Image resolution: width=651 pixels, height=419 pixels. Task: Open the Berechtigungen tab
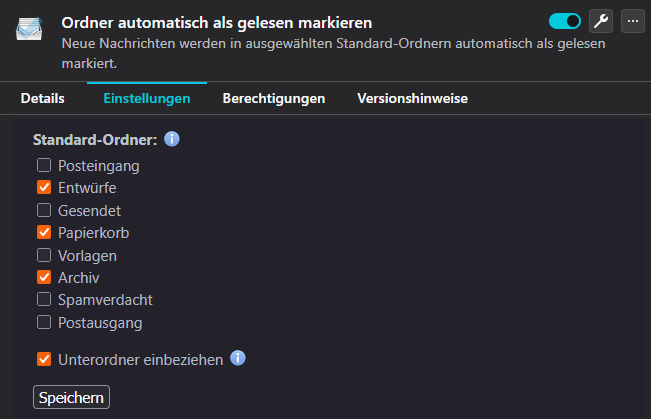click(x=274, y=98)
